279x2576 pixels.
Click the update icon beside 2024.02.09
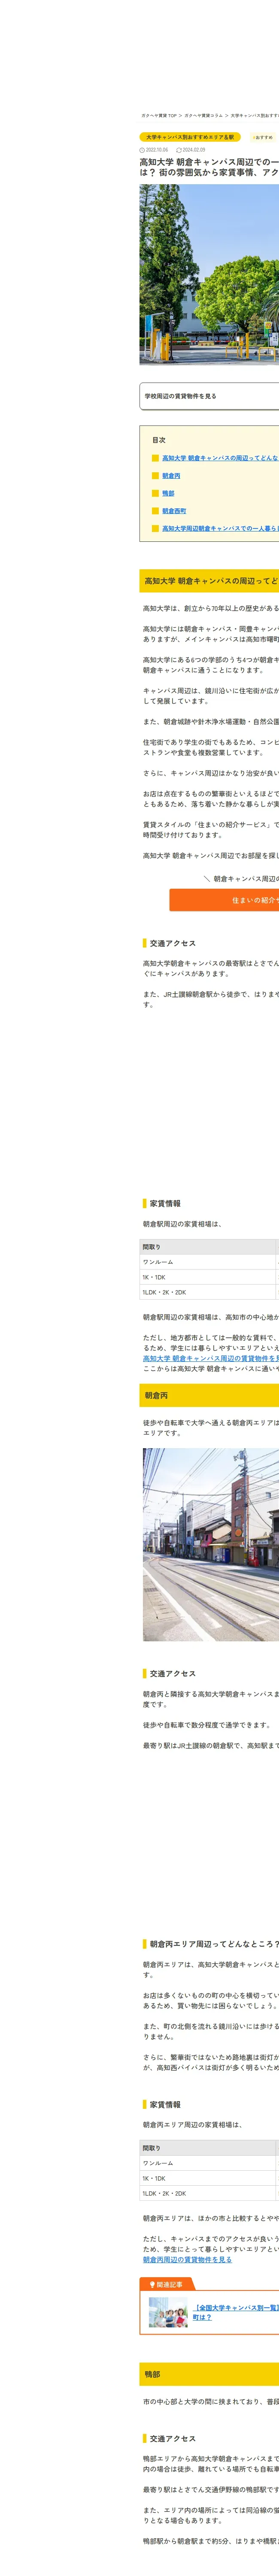pos(179,150)
